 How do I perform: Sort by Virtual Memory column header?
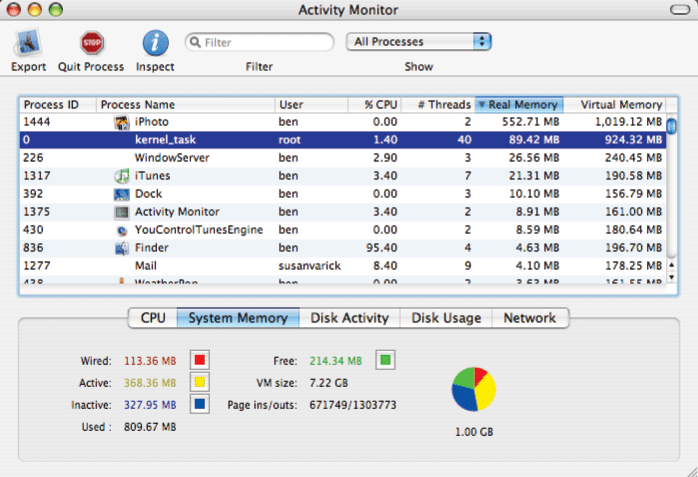(x=615, y=105)
